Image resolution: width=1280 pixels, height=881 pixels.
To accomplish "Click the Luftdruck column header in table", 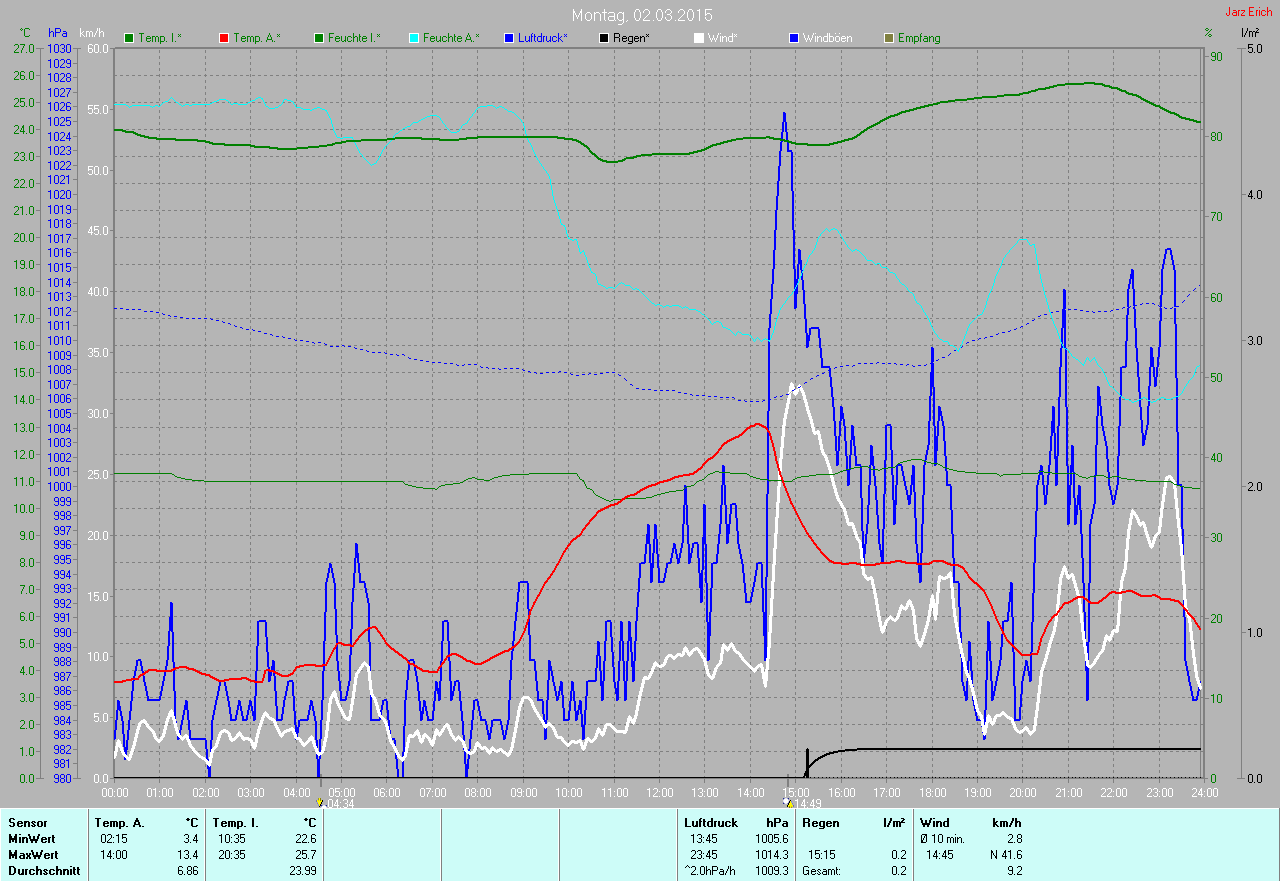I will point(711,823).
